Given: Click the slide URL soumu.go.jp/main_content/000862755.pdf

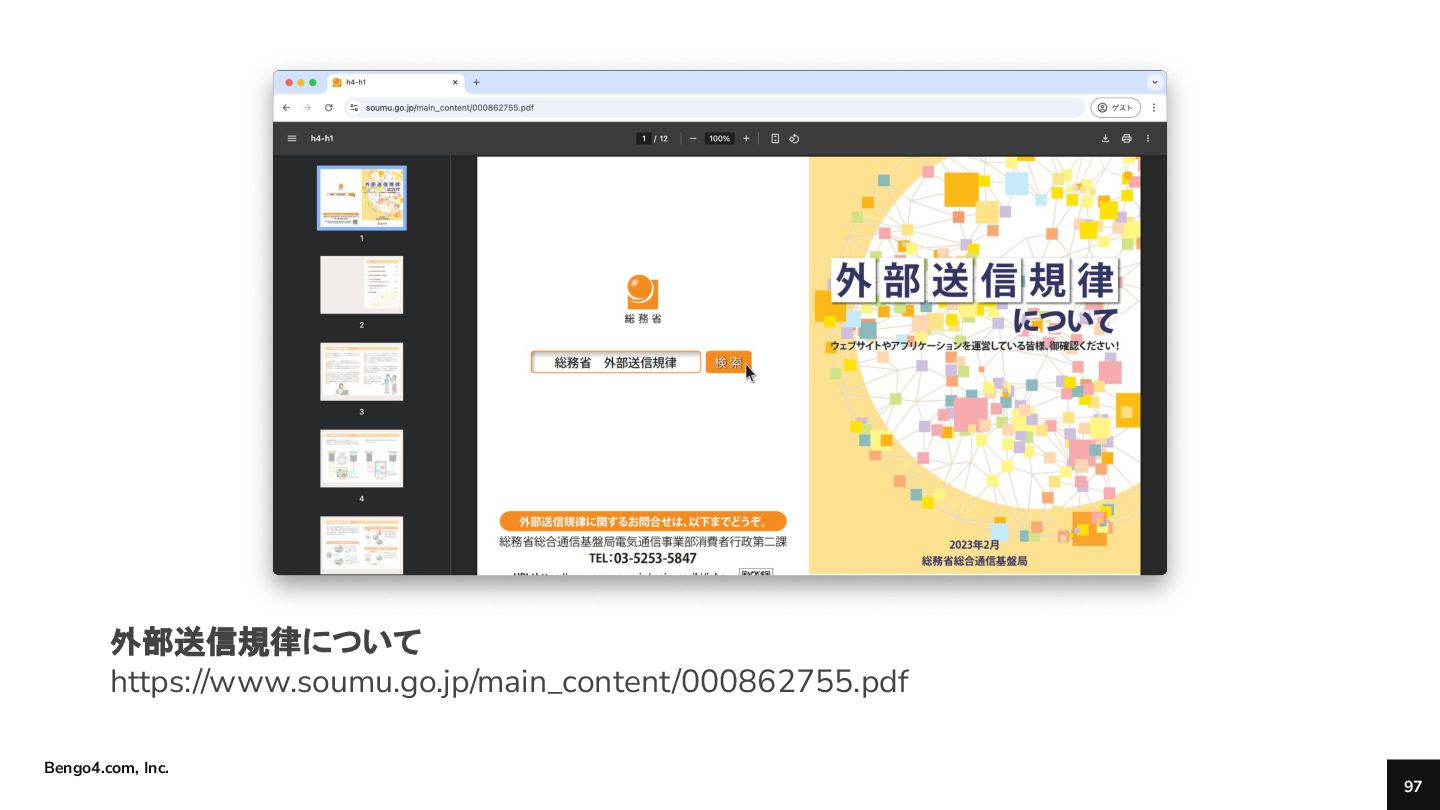Looking at the screenshot, I should [509, 682].
